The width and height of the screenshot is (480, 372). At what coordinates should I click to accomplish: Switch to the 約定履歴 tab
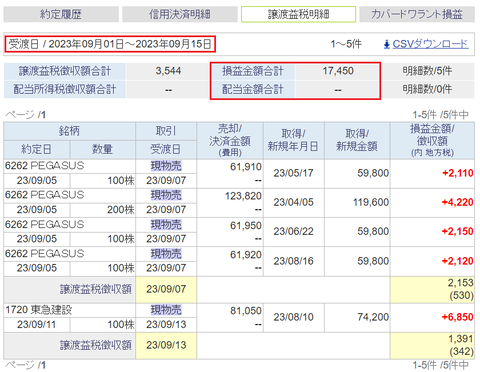[61, 14]
